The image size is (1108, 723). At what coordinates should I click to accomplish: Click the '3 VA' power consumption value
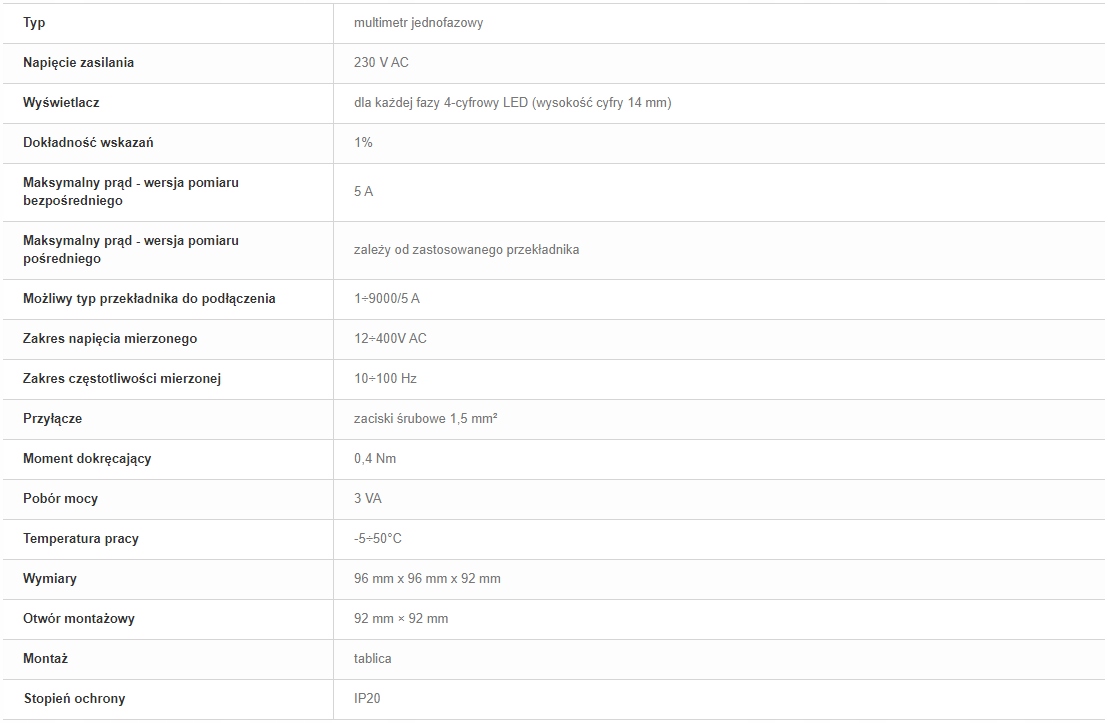click(x=367, y=498)
